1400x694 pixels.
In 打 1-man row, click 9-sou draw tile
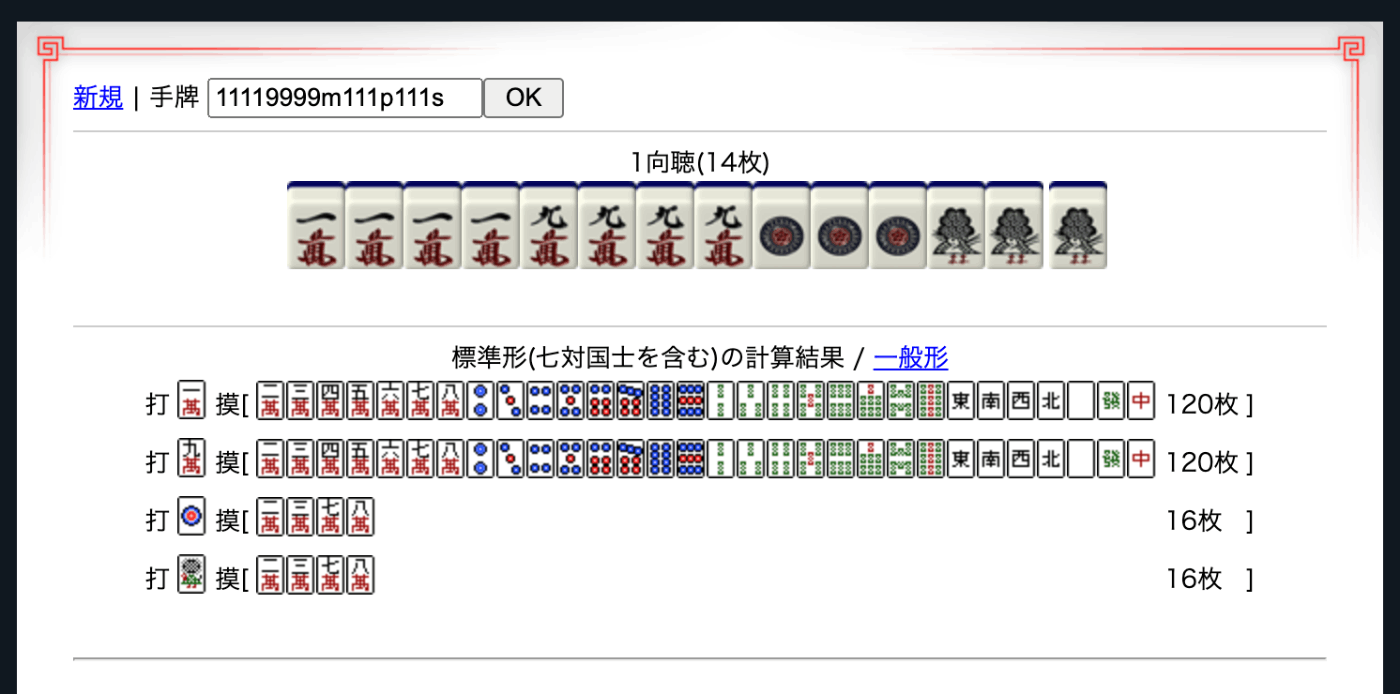click(932, 400)
